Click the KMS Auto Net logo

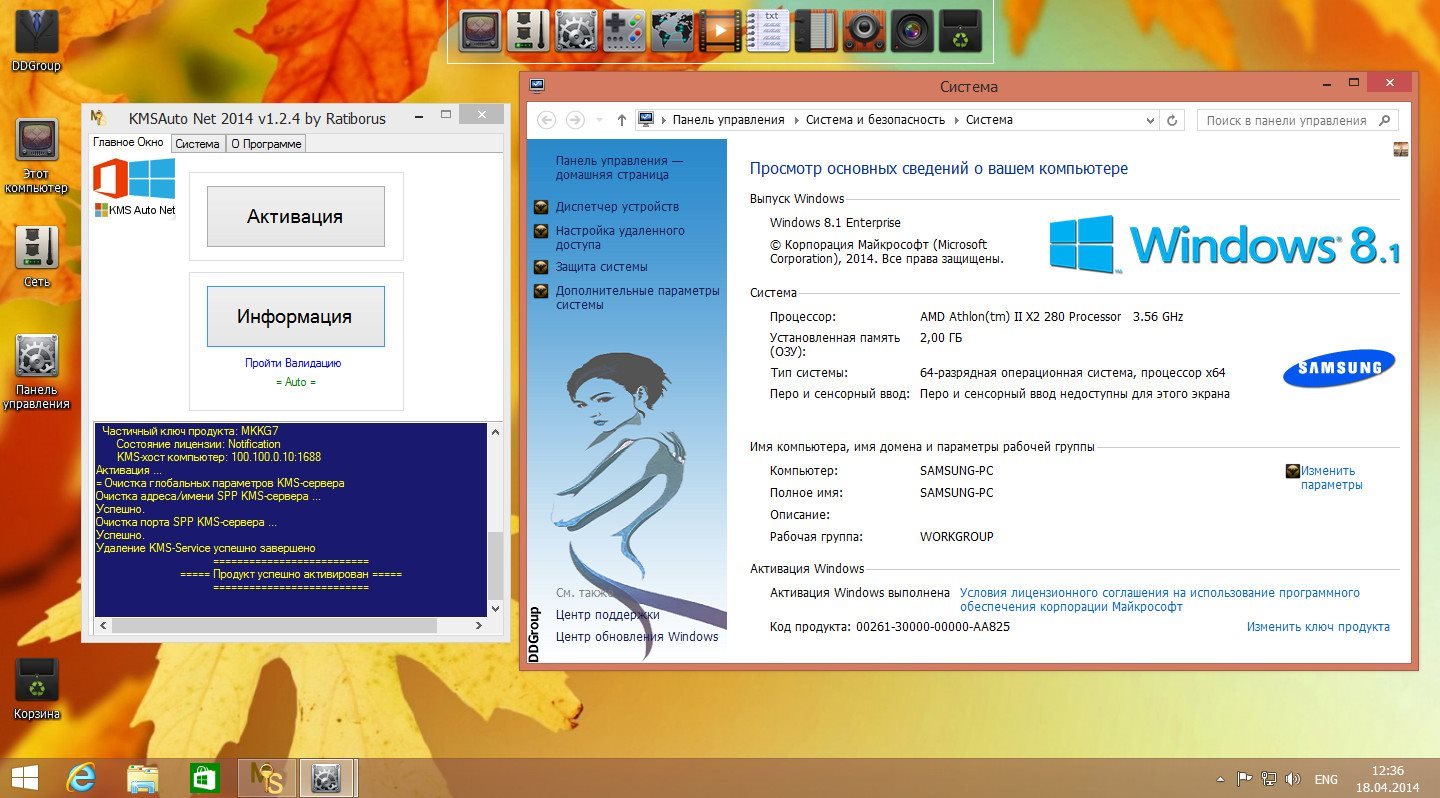(134, 187)
